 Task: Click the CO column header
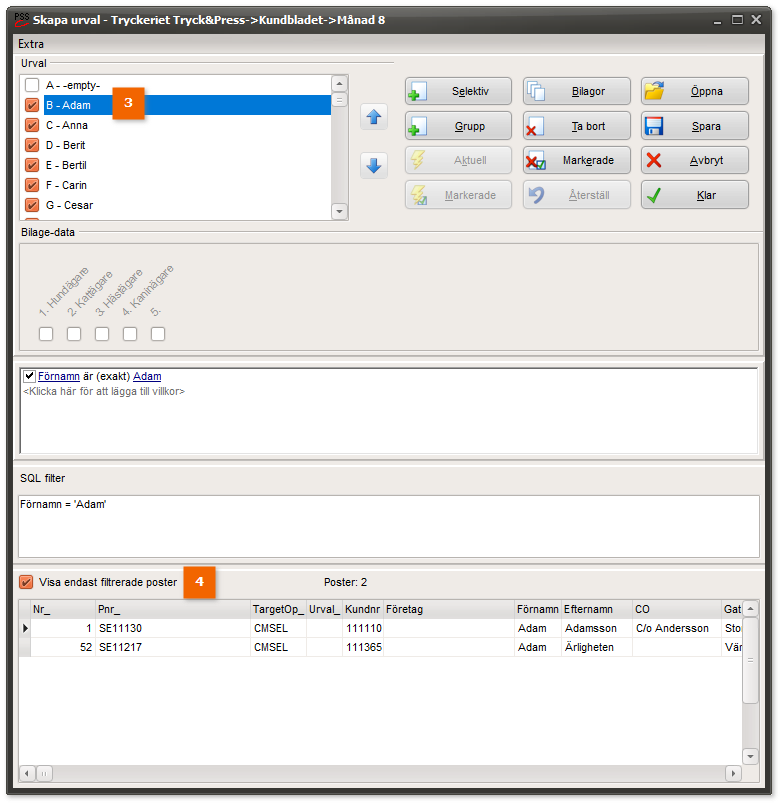[x=677, y=609]
